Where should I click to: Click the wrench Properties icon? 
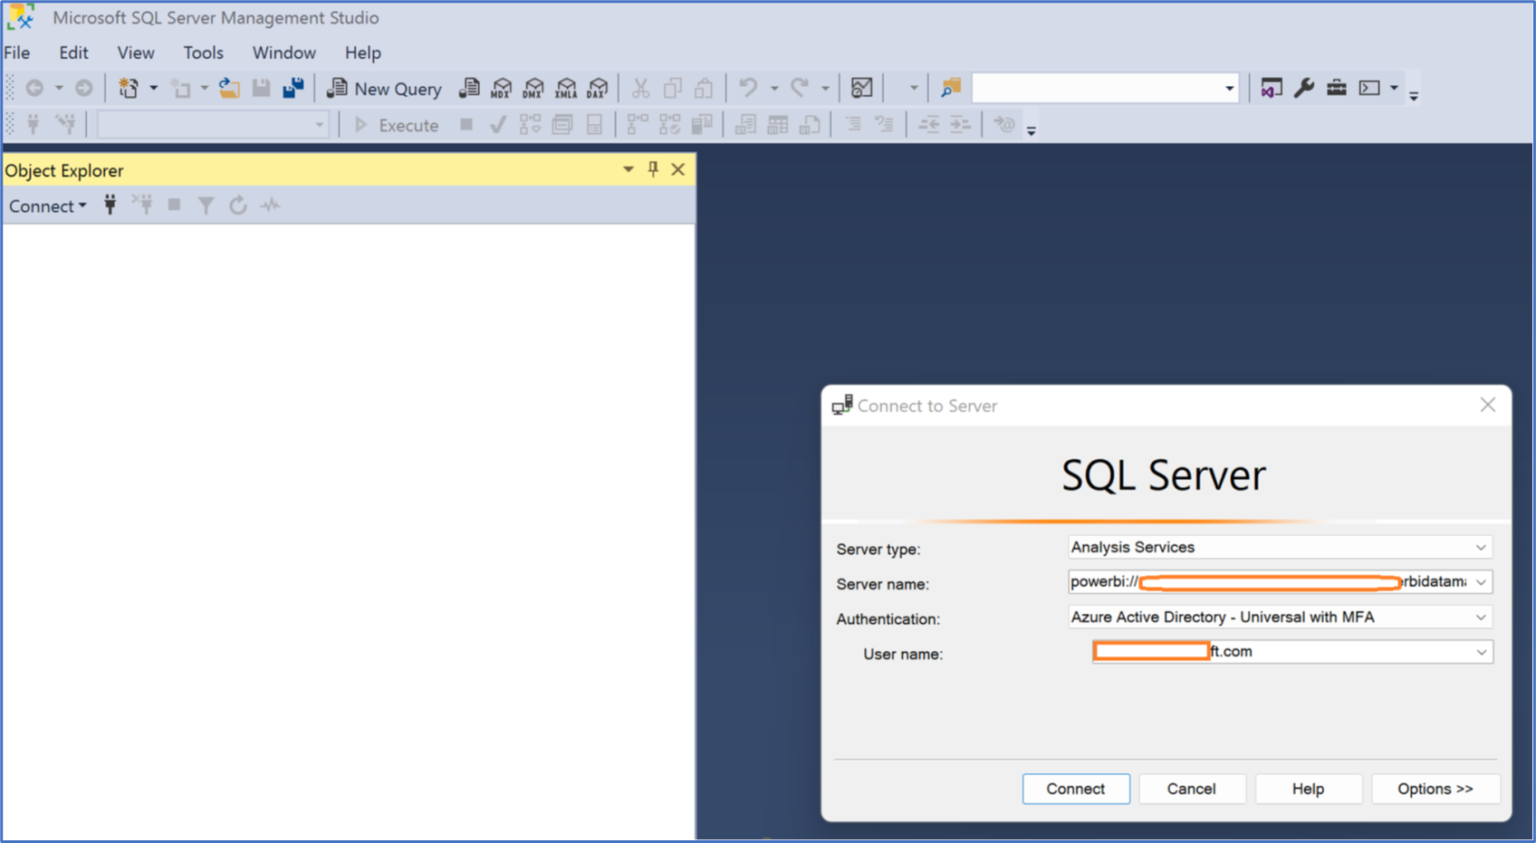1304,89
